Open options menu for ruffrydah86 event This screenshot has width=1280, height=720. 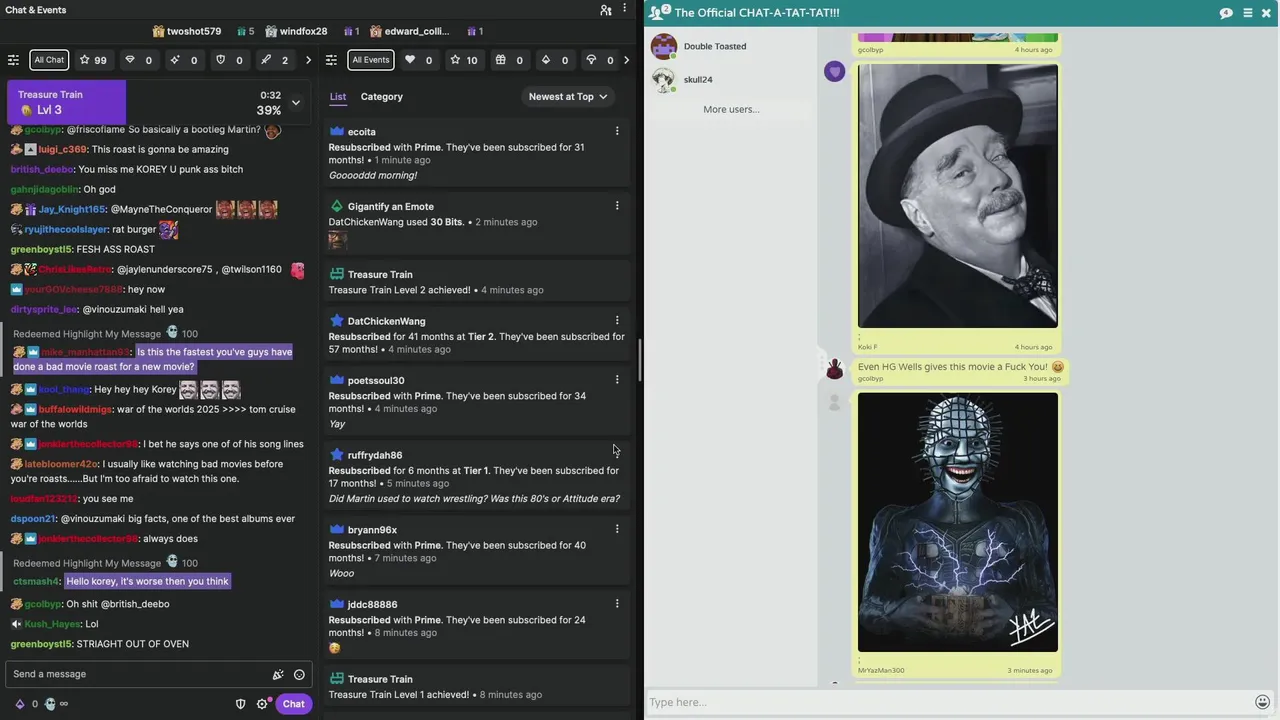617,455
